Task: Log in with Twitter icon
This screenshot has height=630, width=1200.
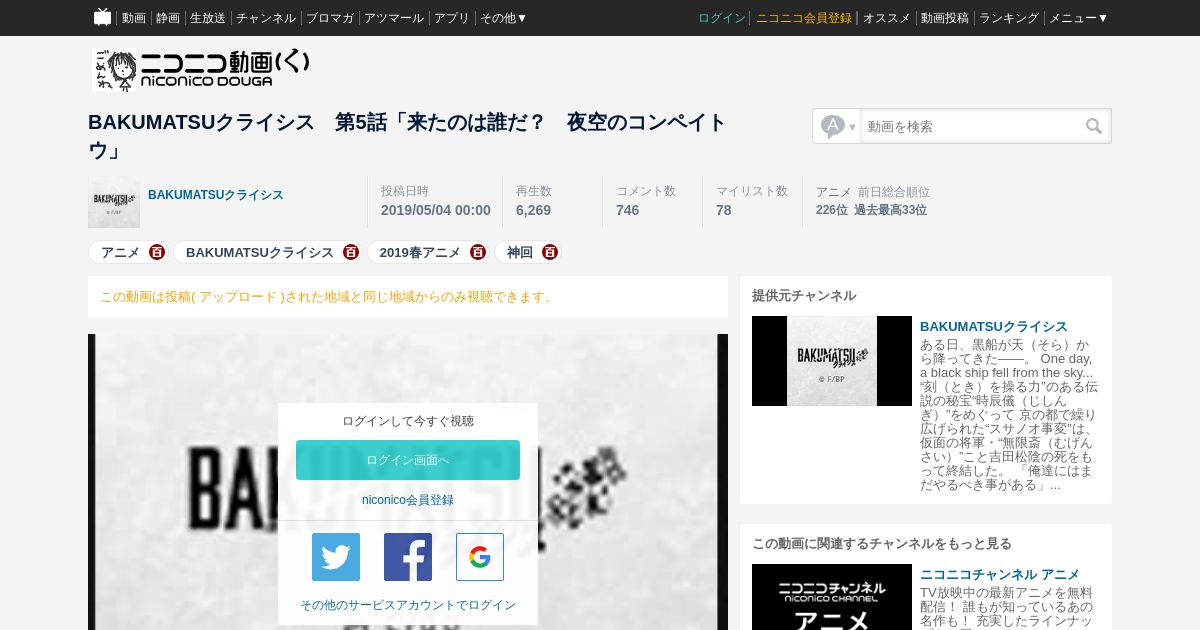Action: 336,557
